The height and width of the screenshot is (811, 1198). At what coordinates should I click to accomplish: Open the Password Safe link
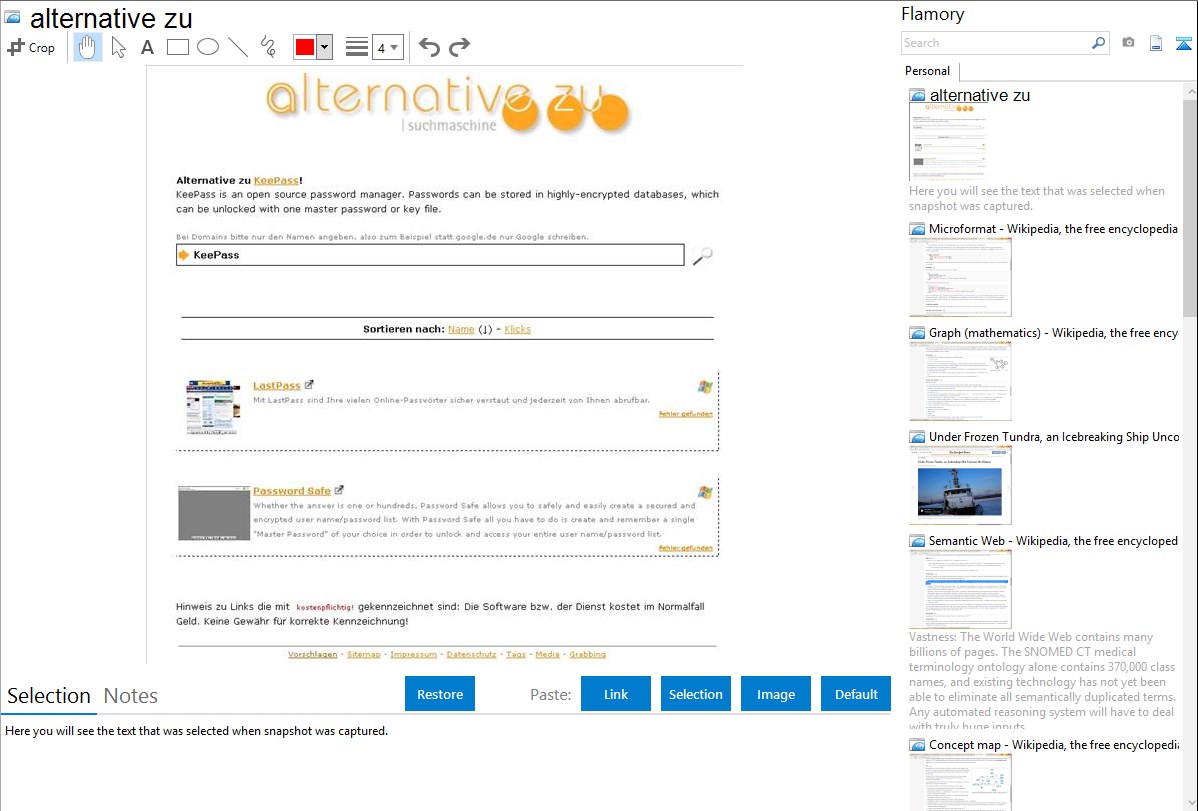292,491
